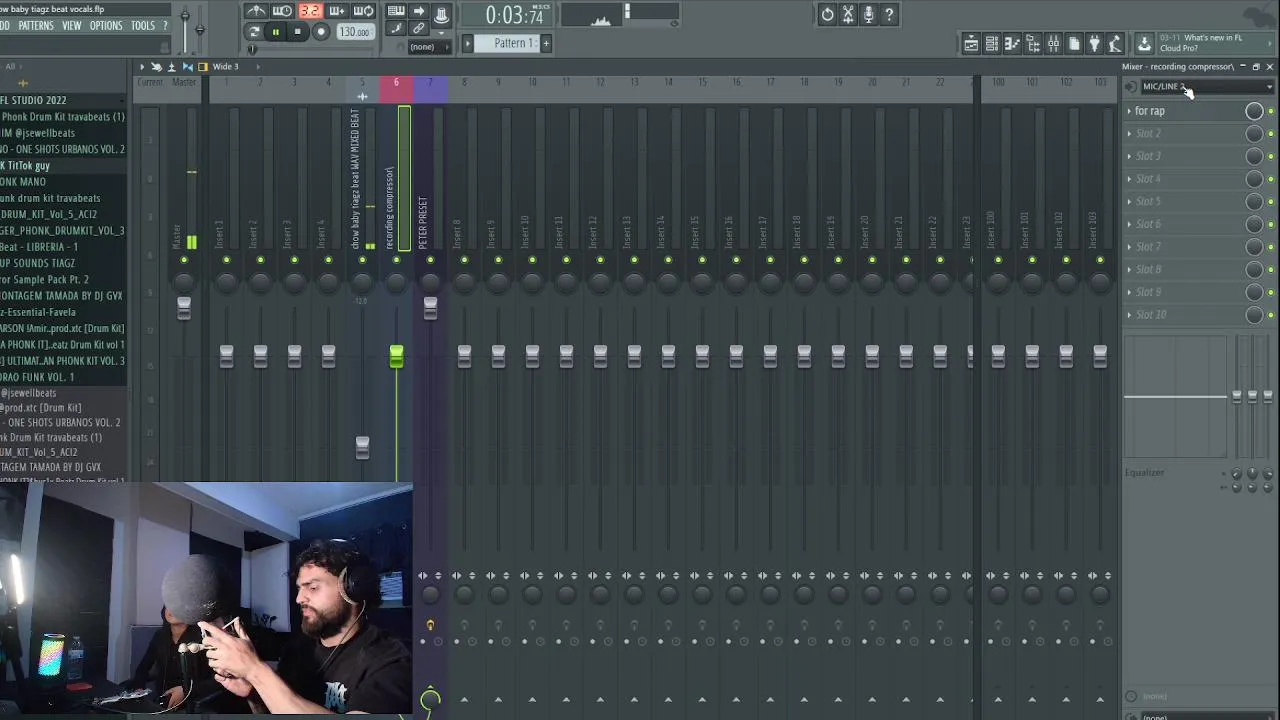
Task: Click the mixer multi-touch control icon
Action: 156,67
